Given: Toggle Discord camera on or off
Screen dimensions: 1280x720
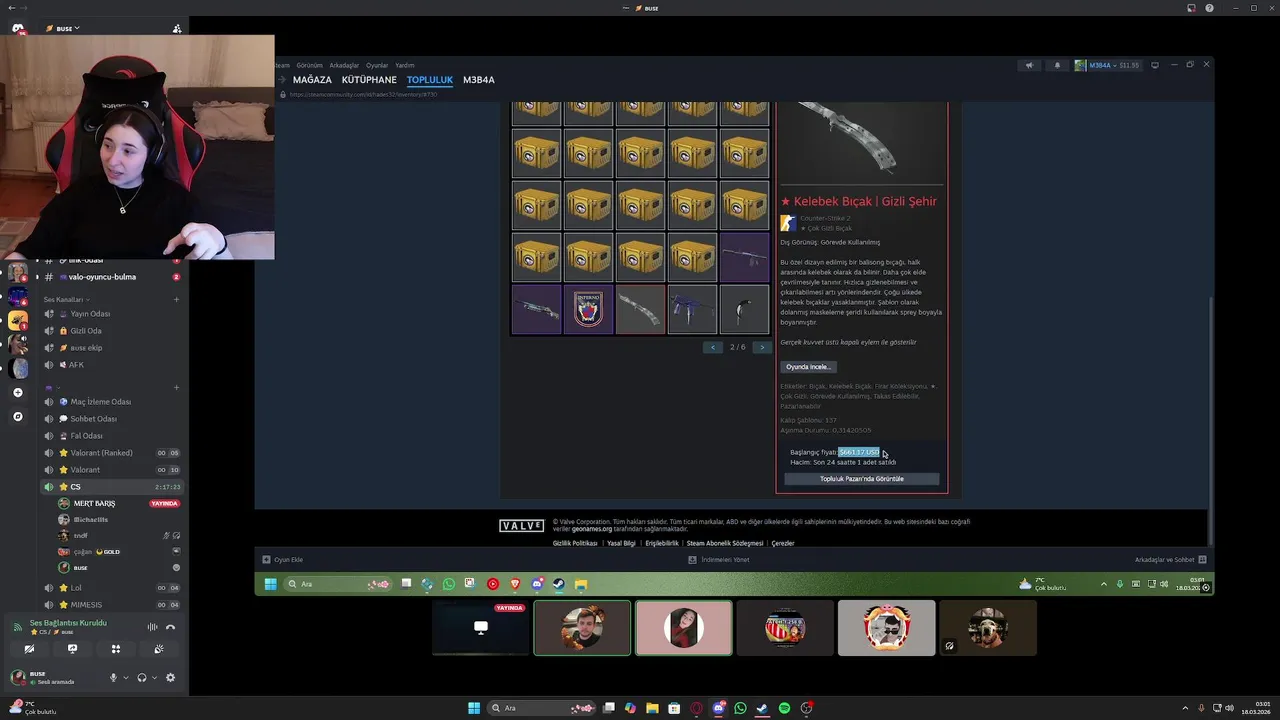Looking at the screenshot, I should [x=29, y=649].
